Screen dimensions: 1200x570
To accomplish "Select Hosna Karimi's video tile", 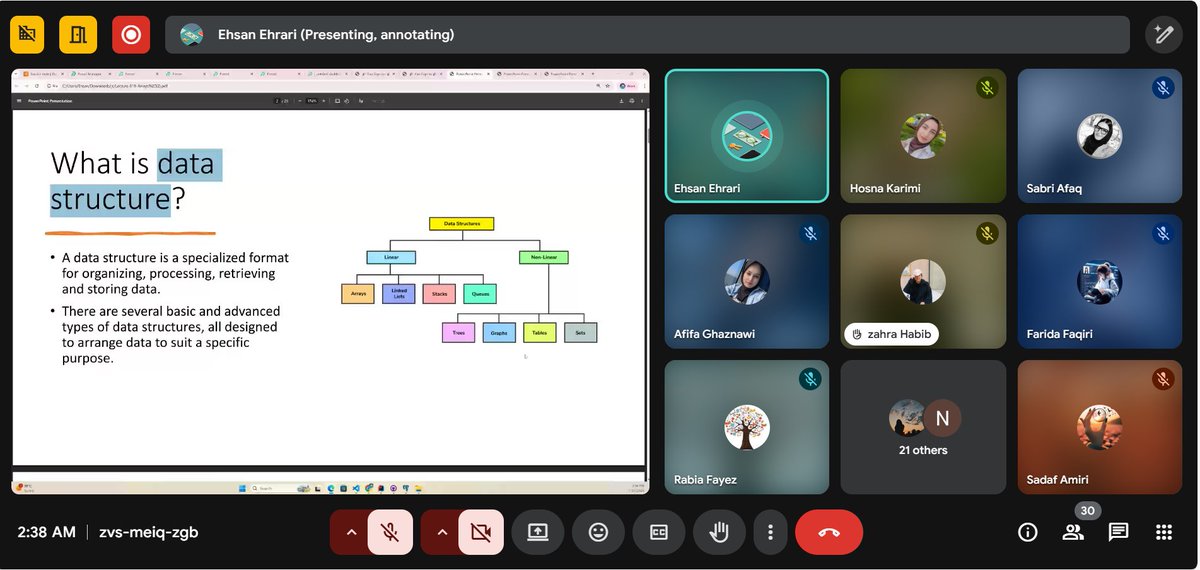I will [923, 136].
